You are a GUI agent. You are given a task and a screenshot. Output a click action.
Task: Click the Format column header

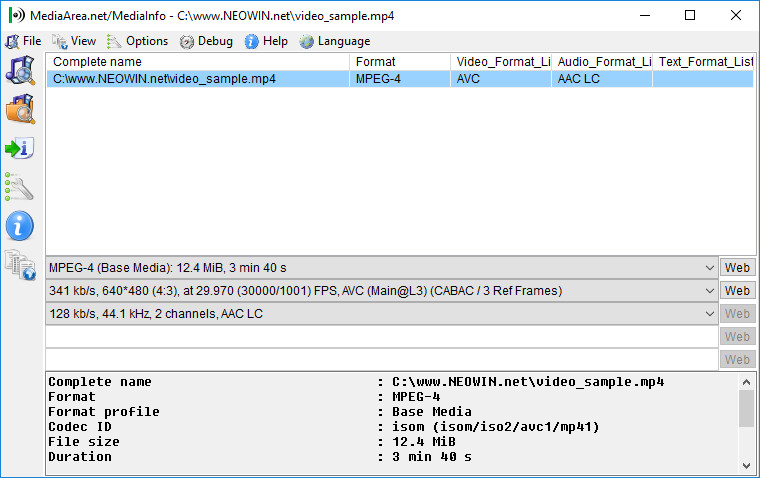pos(400,62)
